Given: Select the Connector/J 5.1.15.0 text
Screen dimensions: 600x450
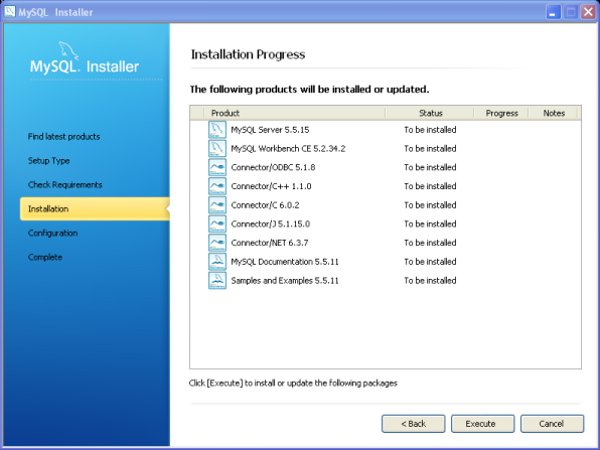Looking at the screenshot, I should point(270,224).
